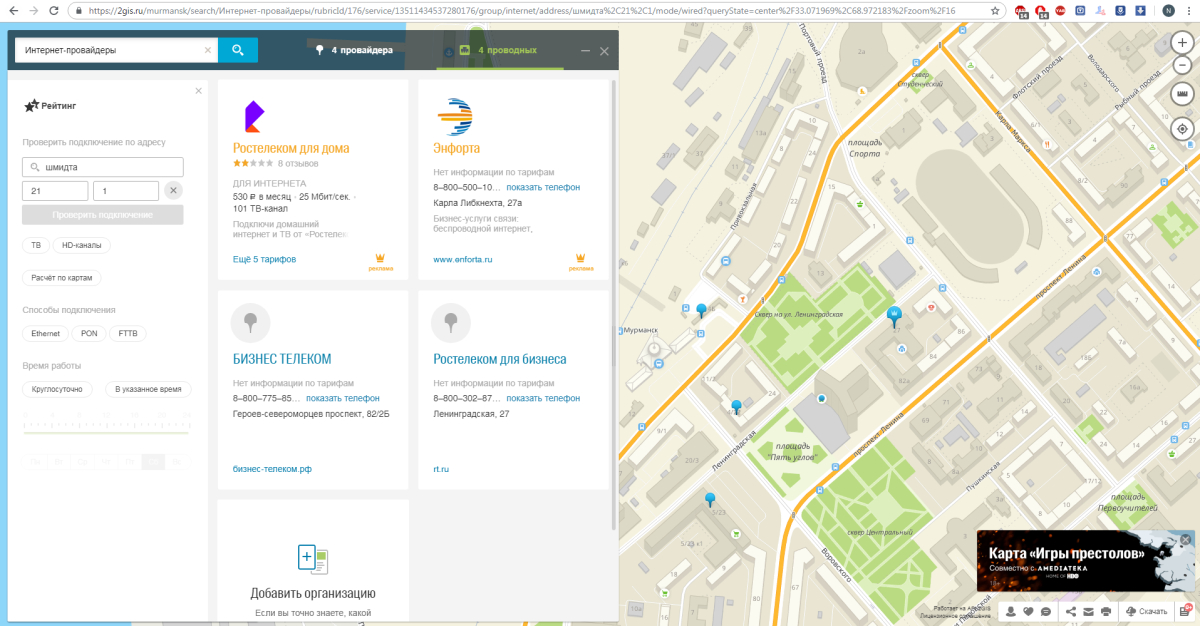The height and width of the screenshot is (626, 1200).
Task: Click the building number field 1
Action: click(x=126, y=191)
